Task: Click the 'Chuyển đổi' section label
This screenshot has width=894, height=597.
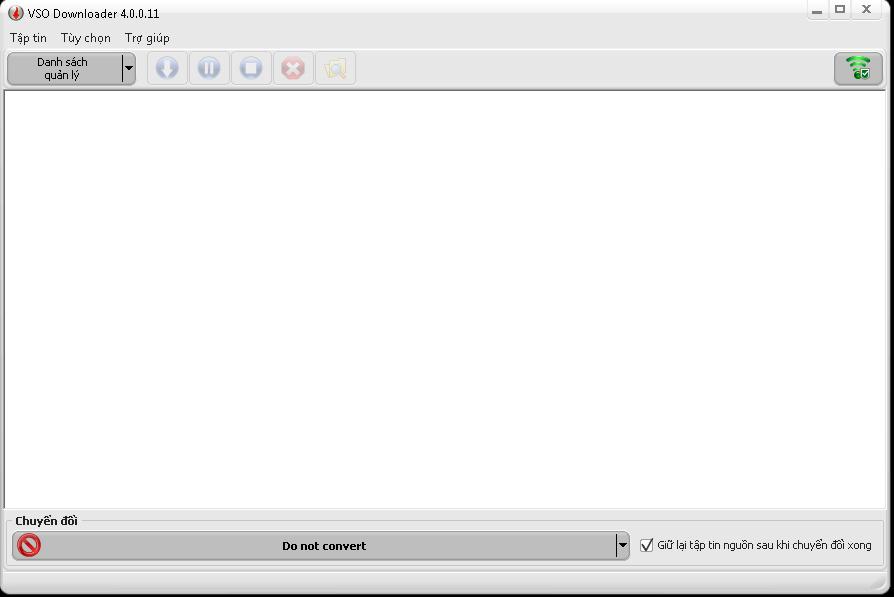Action: [46, 521]
